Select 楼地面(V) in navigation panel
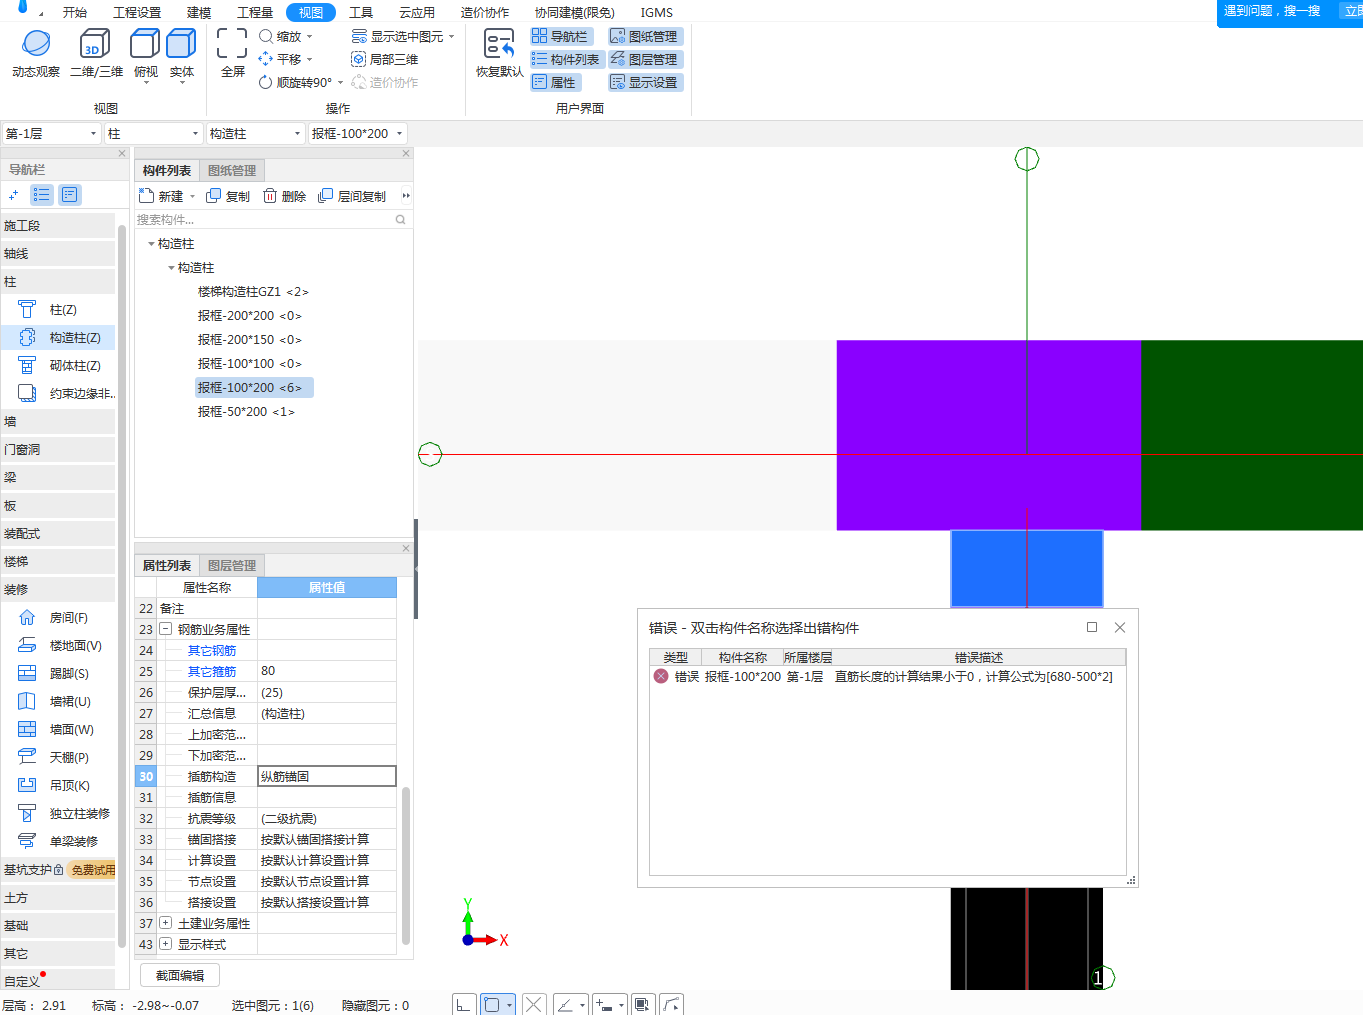The height and width of the screenshot is (1015, 1363). 58,646
